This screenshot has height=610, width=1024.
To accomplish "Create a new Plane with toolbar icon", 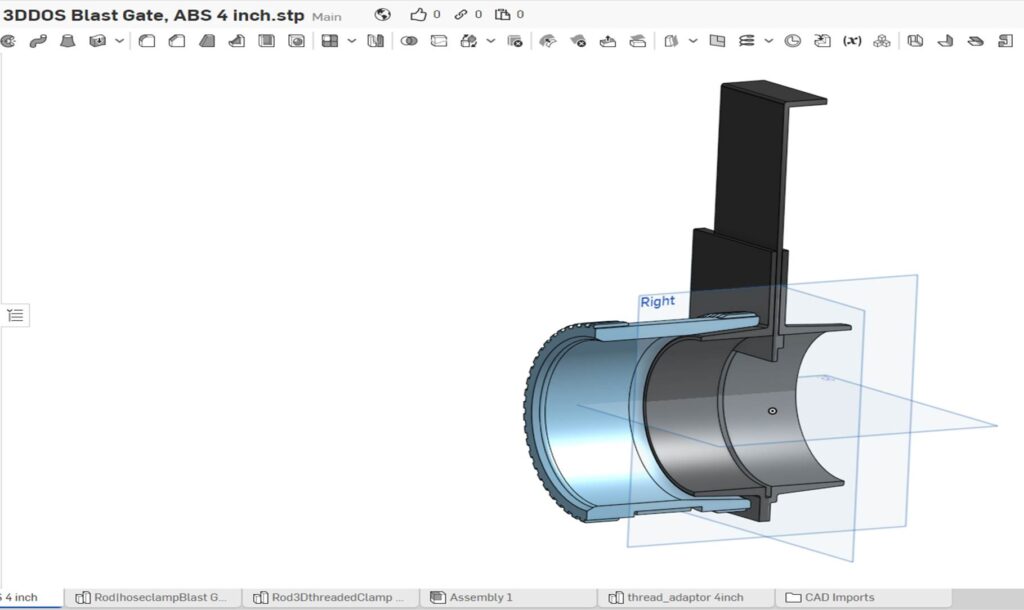I will tap(717, 41).
